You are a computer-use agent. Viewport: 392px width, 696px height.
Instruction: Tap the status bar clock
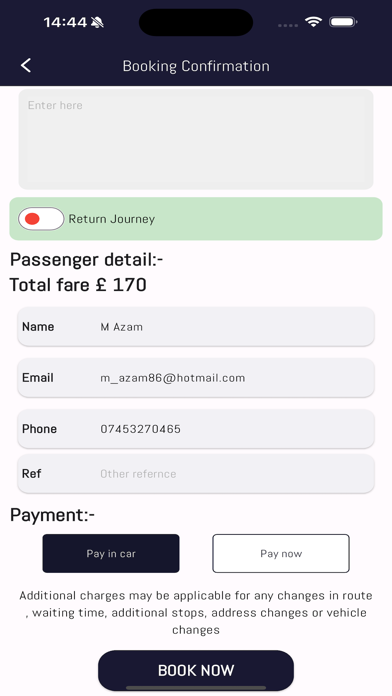pyautogui.click(x=65, y=22)
